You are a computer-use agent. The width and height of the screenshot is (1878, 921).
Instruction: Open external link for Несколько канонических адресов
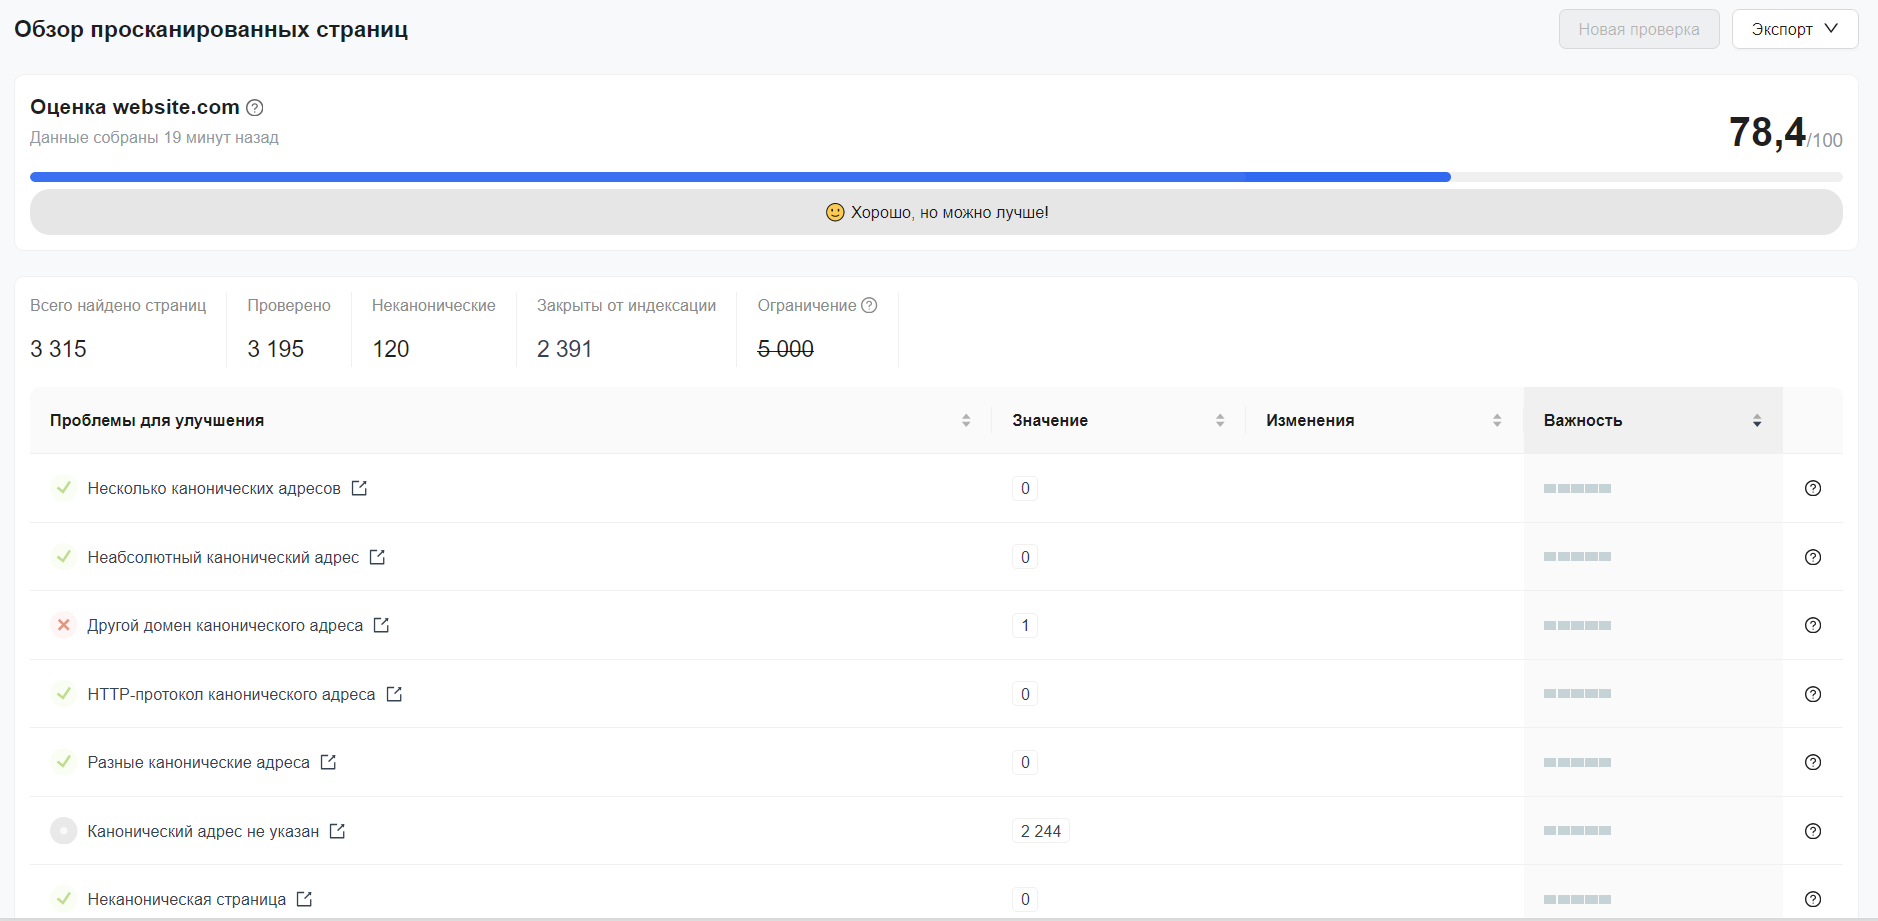click(359, 488)
